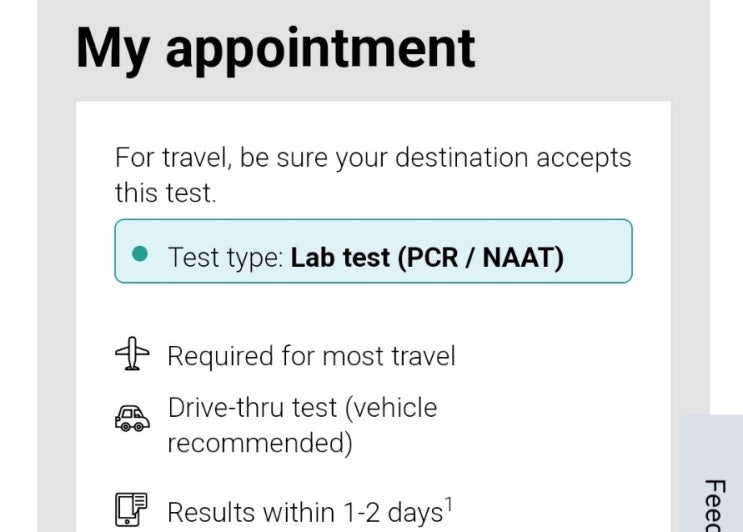Open footnote 1 after Results text
Viewport: 743px width, 532px height.
[x=450, y=505]
